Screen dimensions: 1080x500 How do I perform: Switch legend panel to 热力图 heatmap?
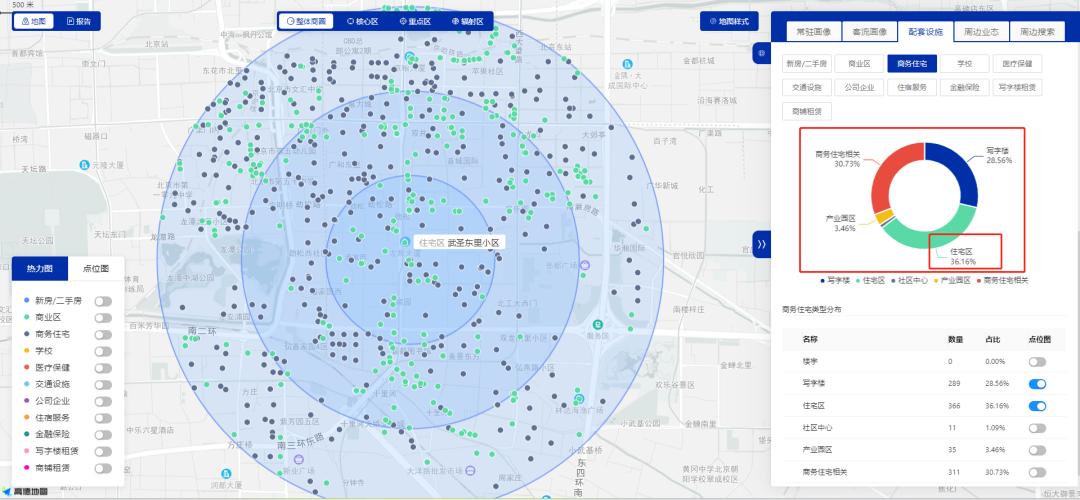click(40, 269)
